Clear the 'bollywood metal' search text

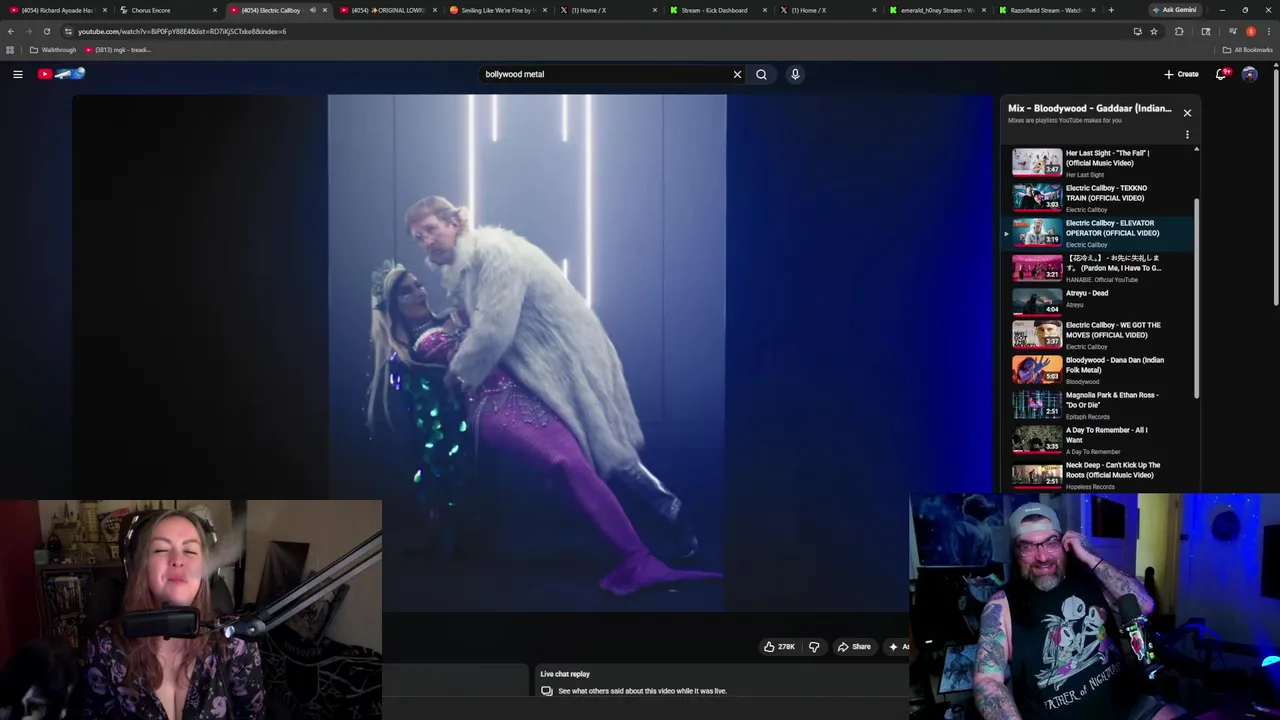[x=737, y=74]
